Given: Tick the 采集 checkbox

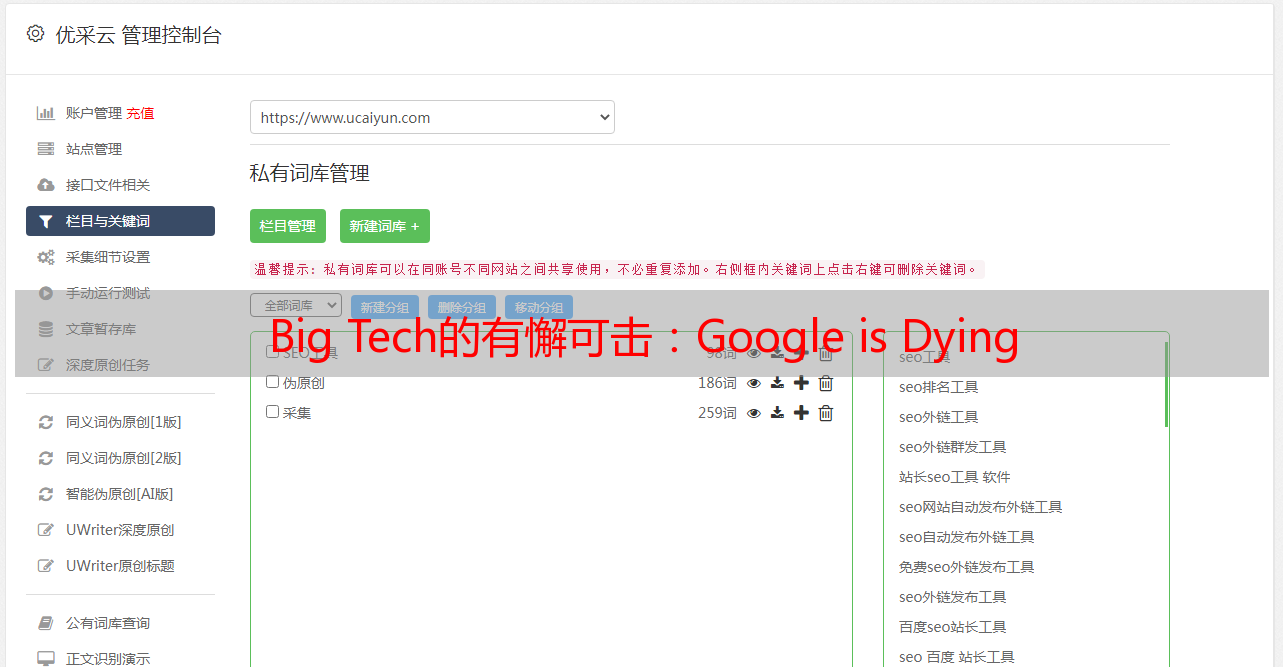Looking at the screenshot, I should 272,412.
